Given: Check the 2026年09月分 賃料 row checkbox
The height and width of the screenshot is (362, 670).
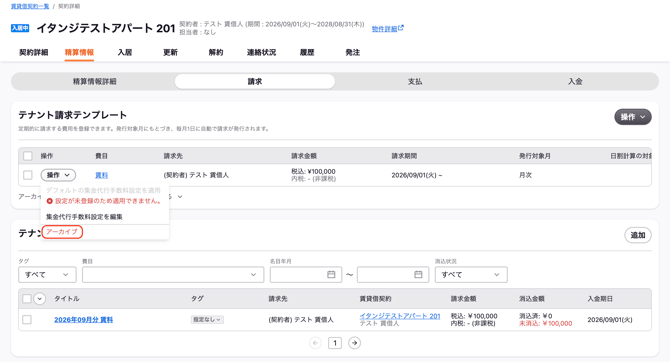Looking at the screenshot, I should (x=27, y=319).
